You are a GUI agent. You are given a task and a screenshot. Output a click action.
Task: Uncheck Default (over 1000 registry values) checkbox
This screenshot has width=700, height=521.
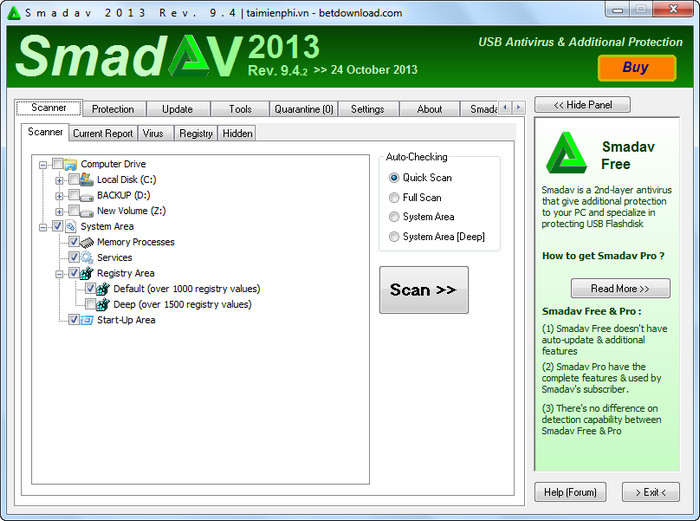(90, 288)
